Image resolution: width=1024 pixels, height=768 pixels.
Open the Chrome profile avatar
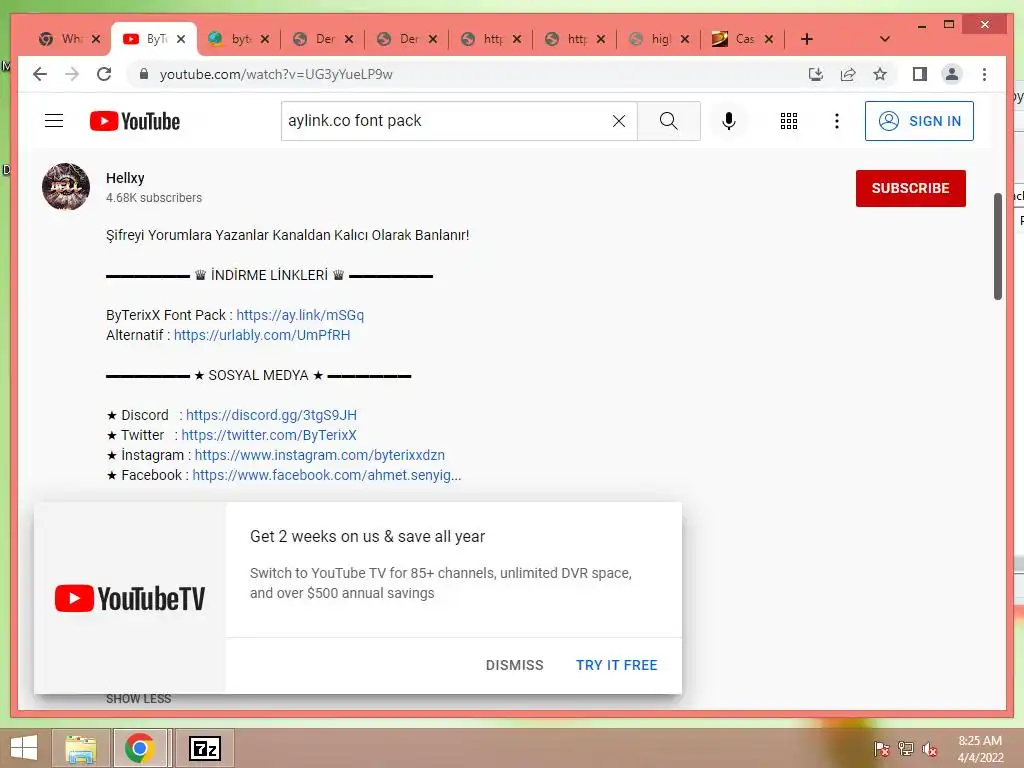pos(952,74)
